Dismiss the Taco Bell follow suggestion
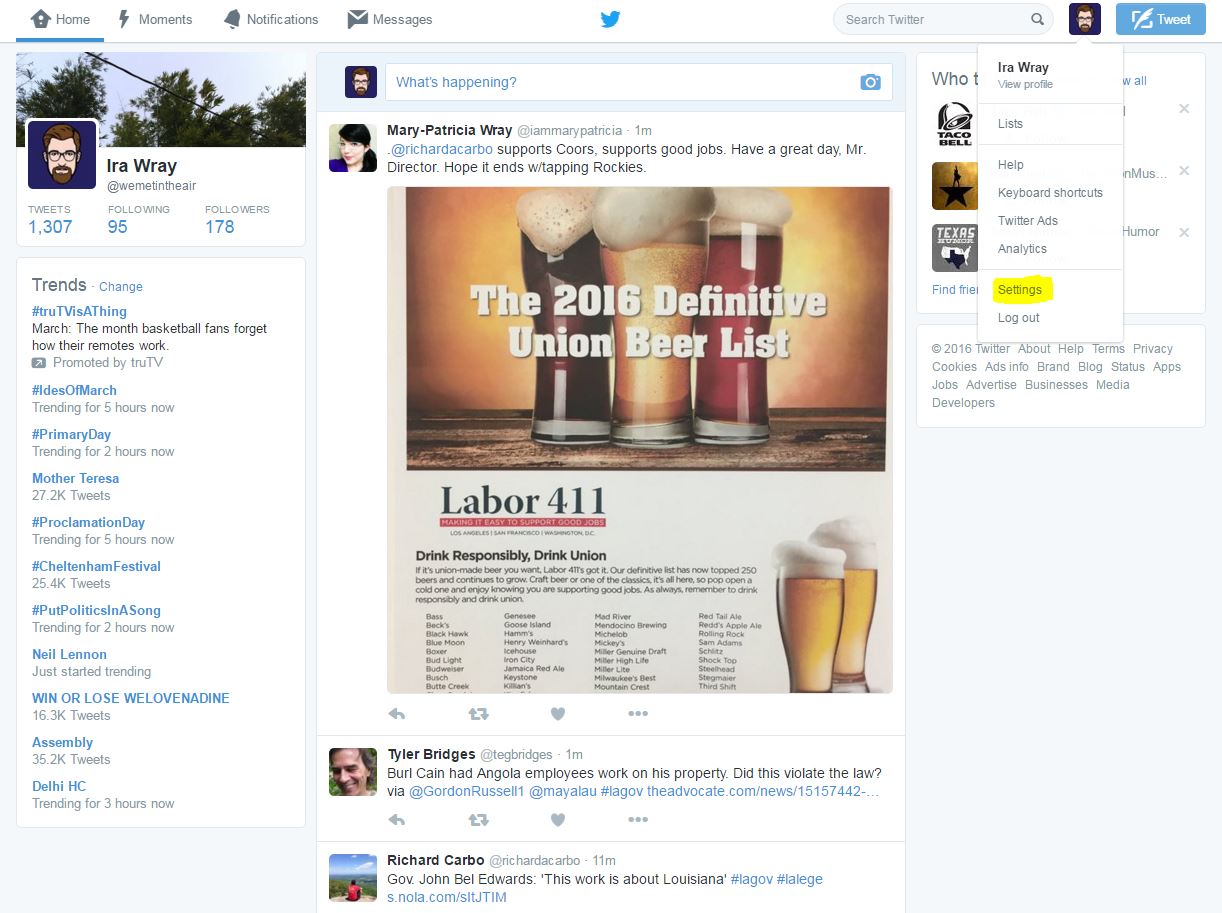Screen dimensions: 1222x913 (x=1184, y=109)
